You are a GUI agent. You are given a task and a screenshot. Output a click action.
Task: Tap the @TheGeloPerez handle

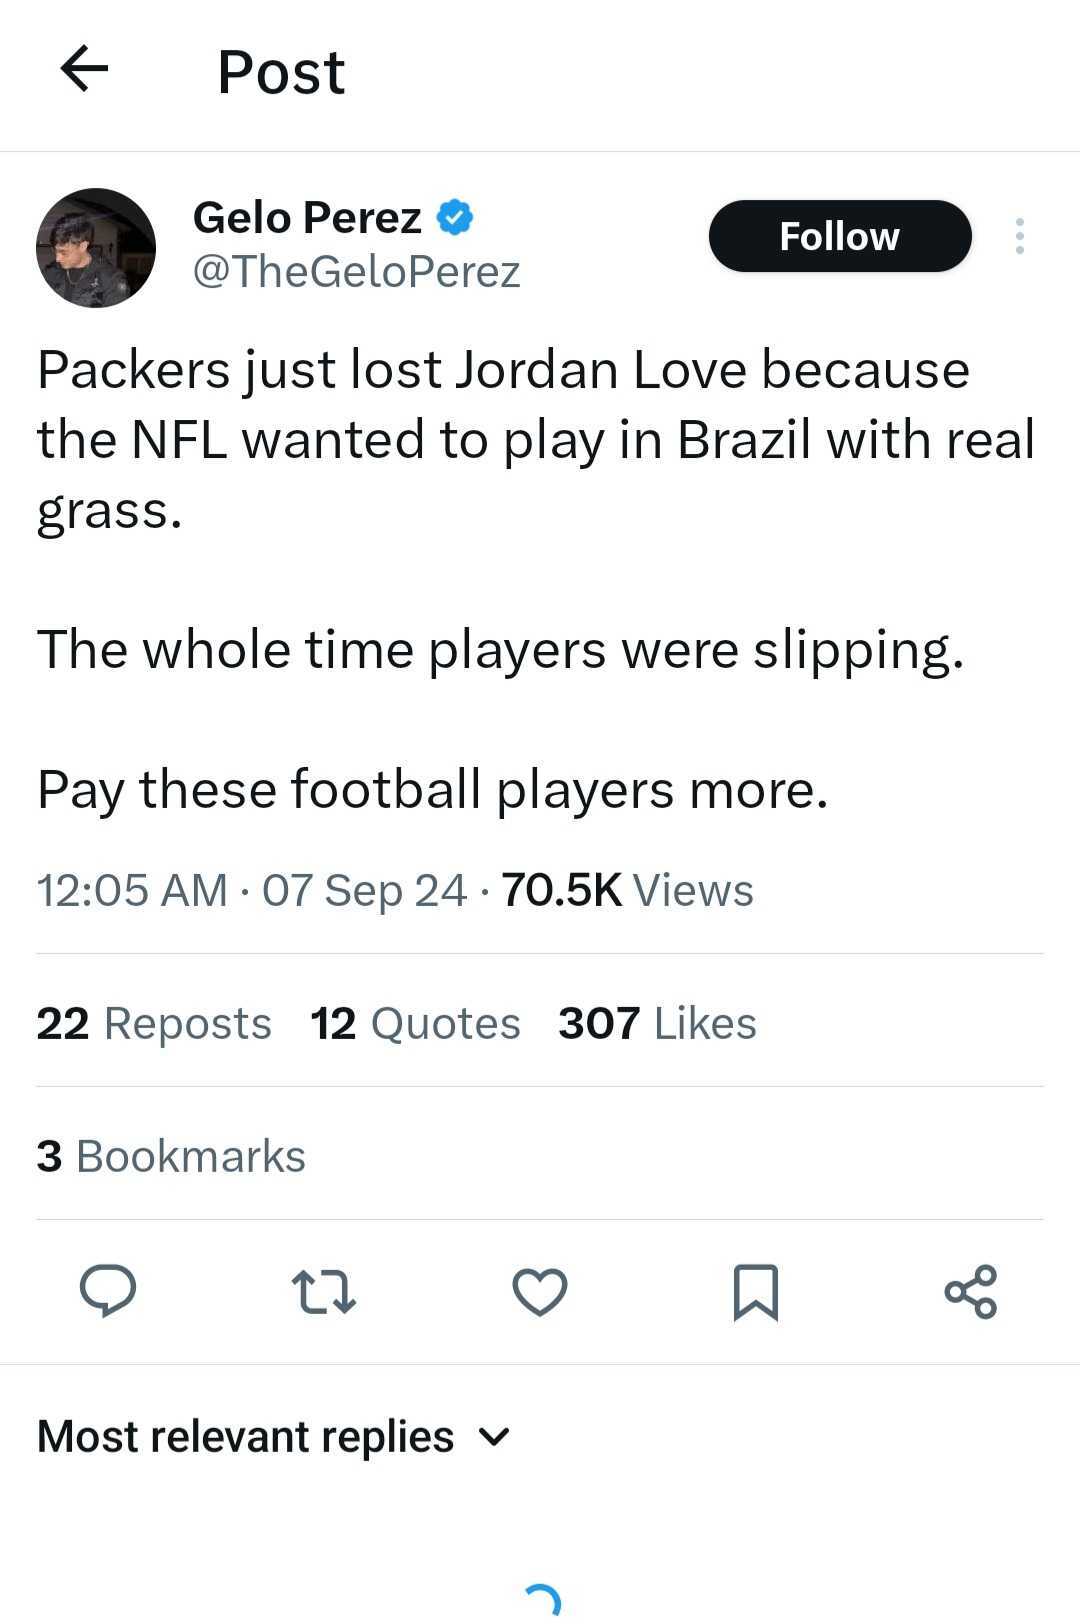[x=356, y=271]
